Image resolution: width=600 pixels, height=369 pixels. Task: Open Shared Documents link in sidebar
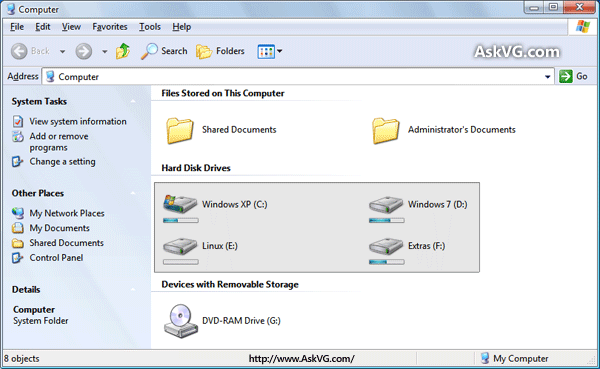[67, 243]
